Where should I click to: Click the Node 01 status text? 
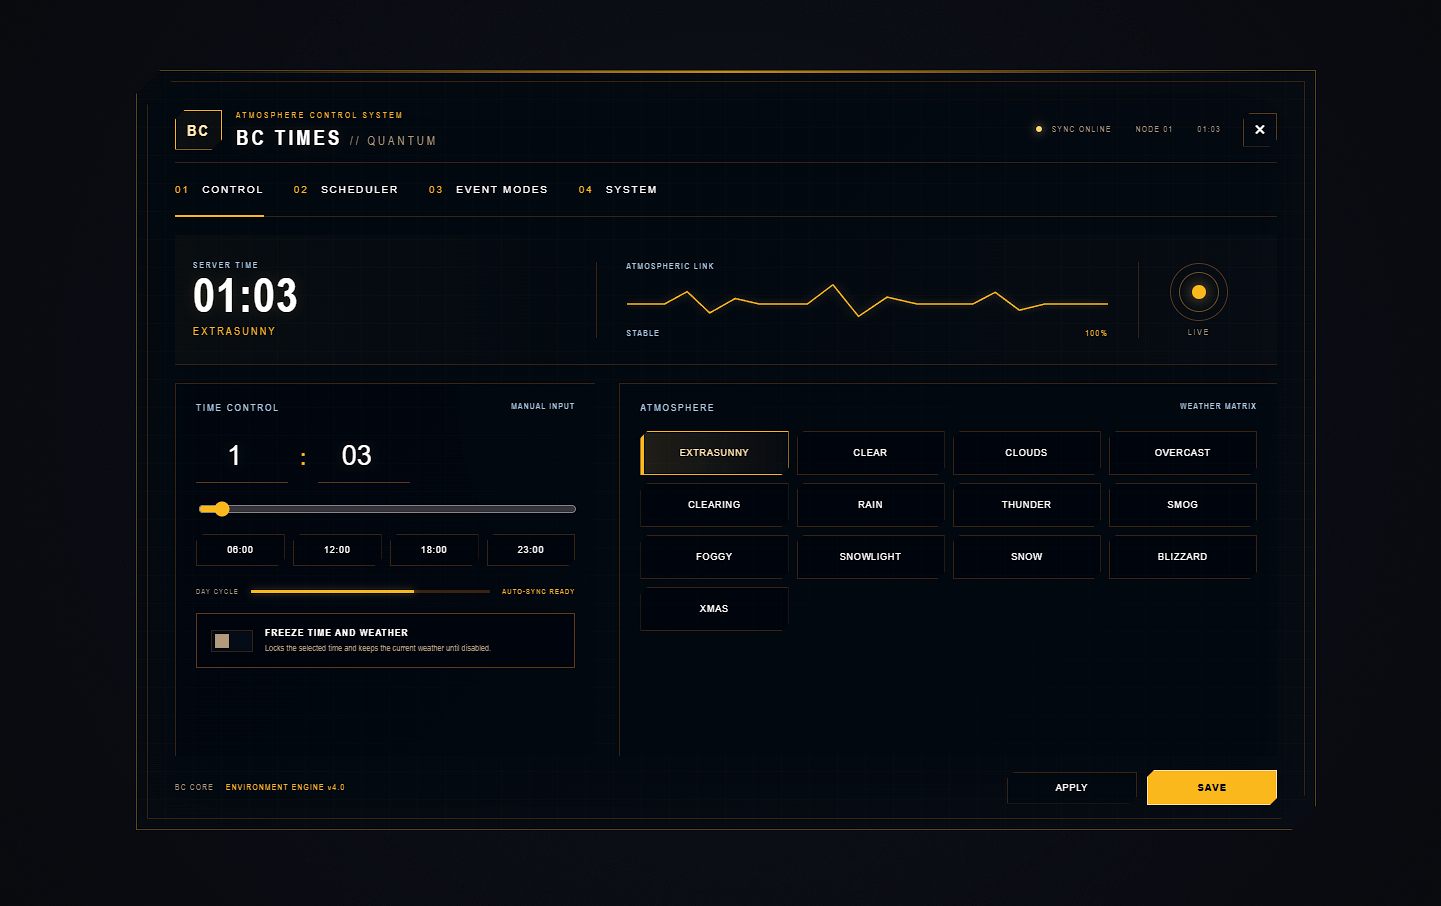coord(1154,129)
